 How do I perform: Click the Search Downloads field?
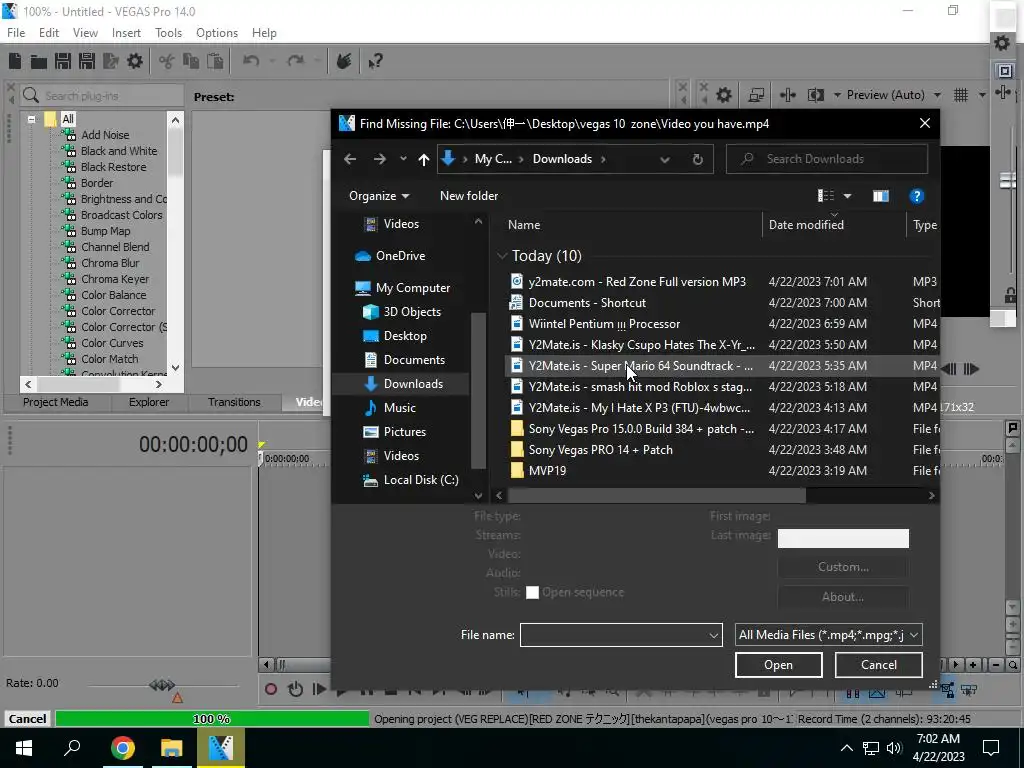click(827, 159)
